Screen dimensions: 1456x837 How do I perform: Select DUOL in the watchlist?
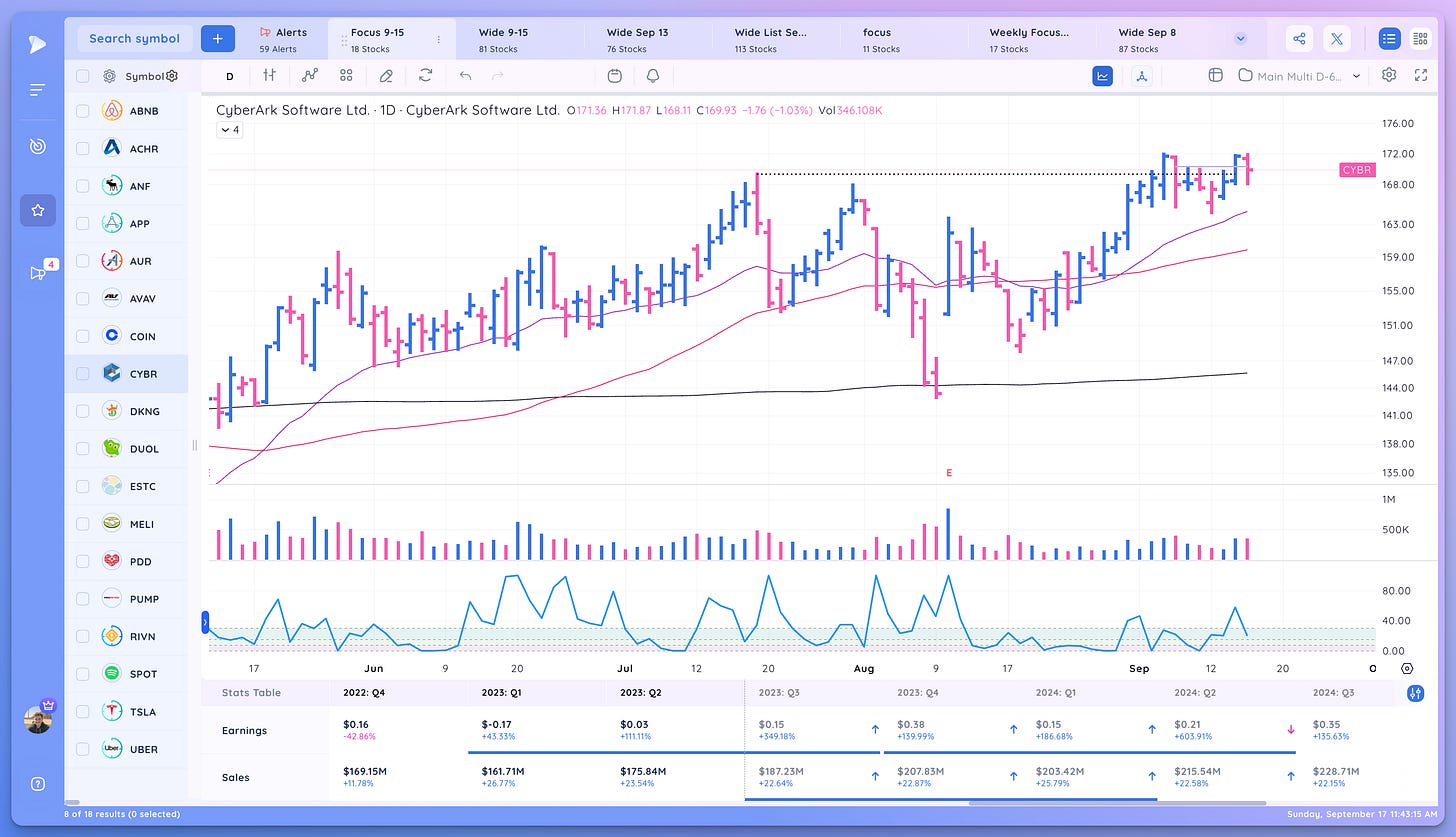[x=126, y=449]
